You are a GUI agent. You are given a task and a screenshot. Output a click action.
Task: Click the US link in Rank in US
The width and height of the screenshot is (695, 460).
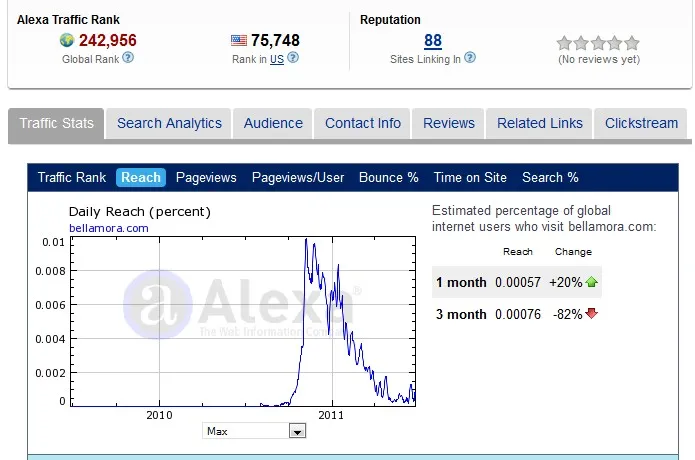[x=277, y=59]
